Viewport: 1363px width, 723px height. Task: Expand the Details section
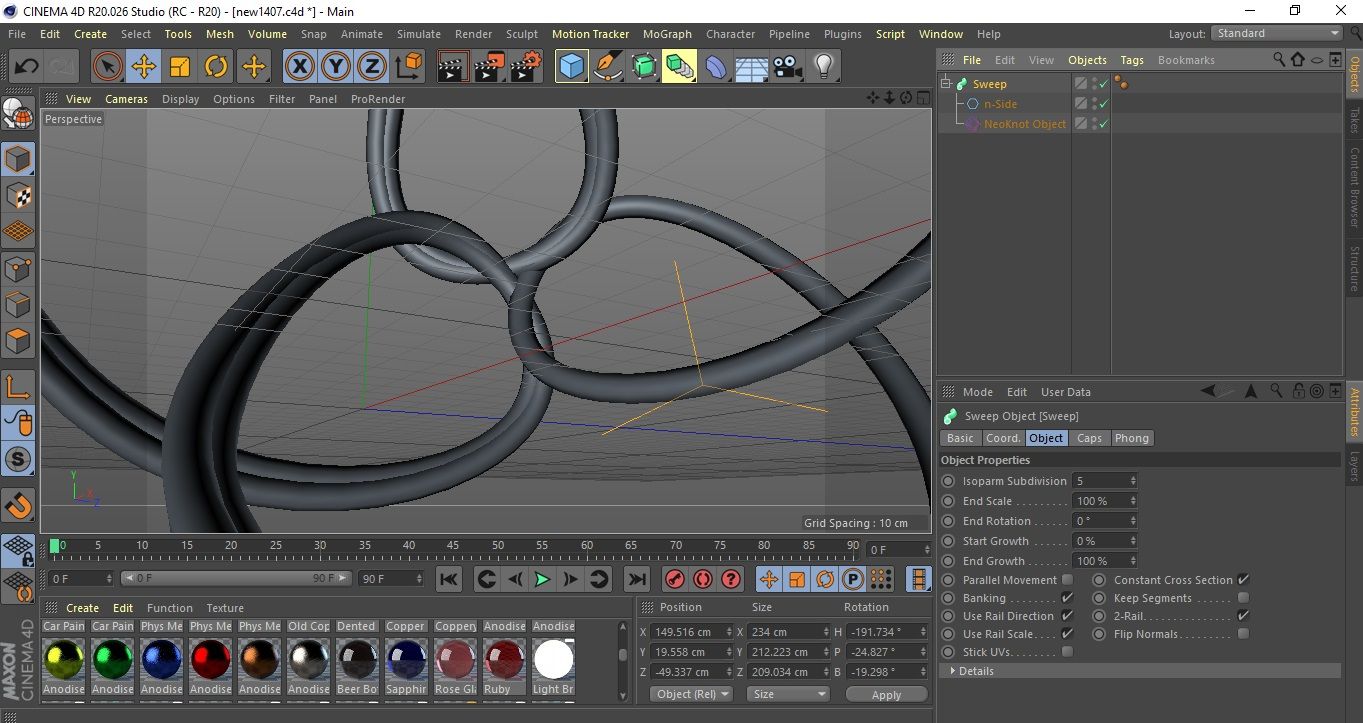pos(975,671)
